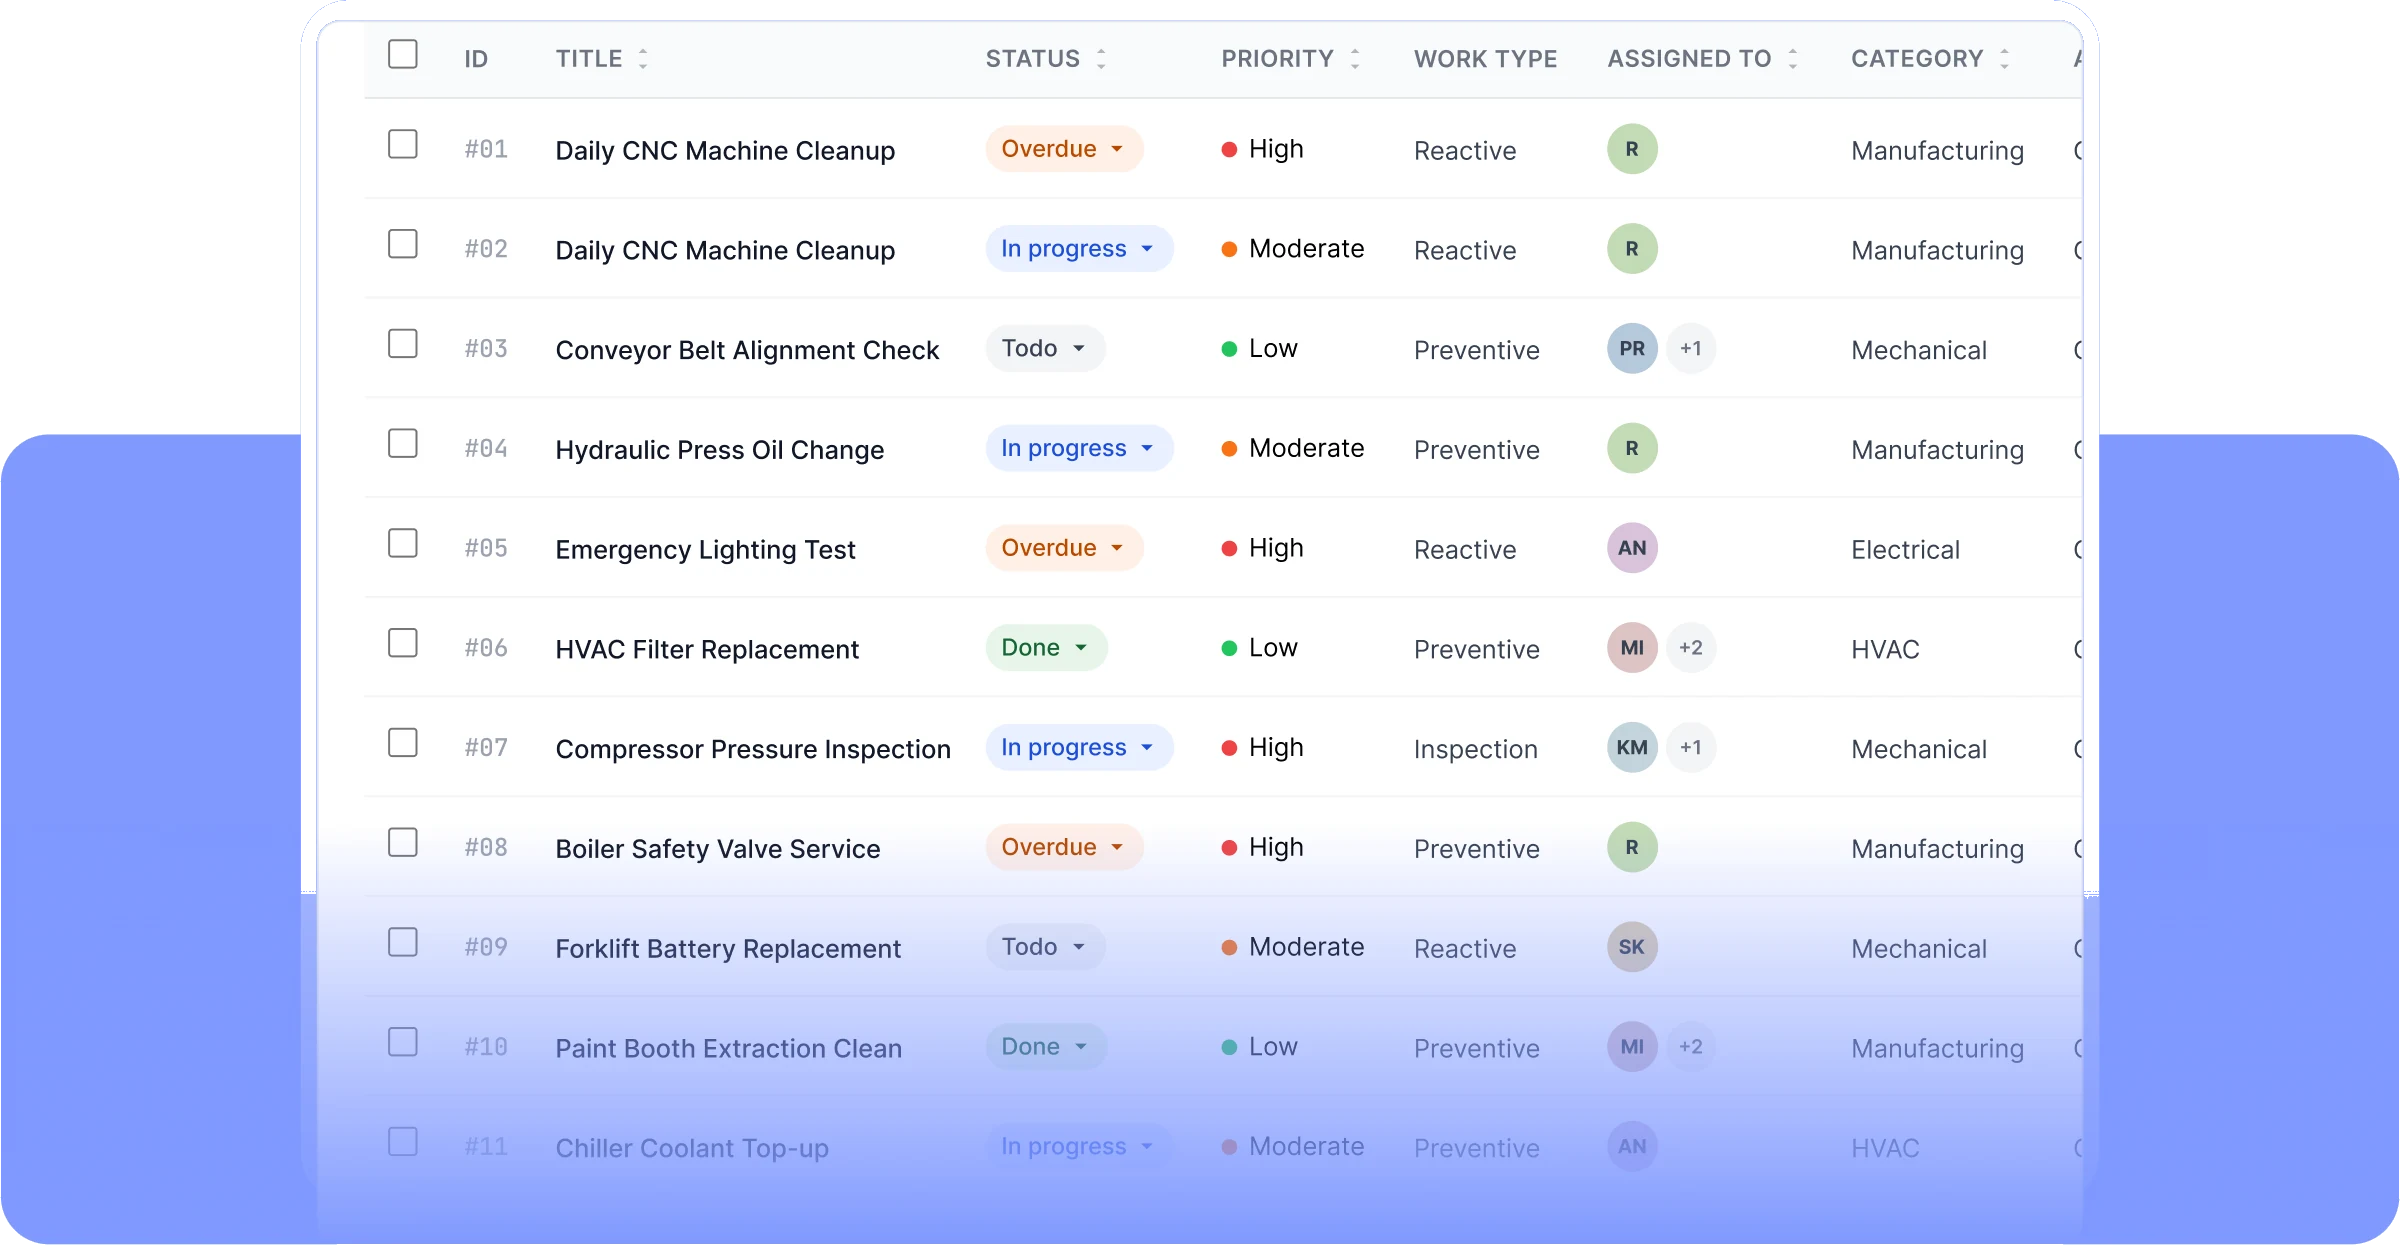The width and height of the screenshot is (2400, 1245).
Task: Open Hydraulic Press Oil Change work order
Action: click(720, 450)
